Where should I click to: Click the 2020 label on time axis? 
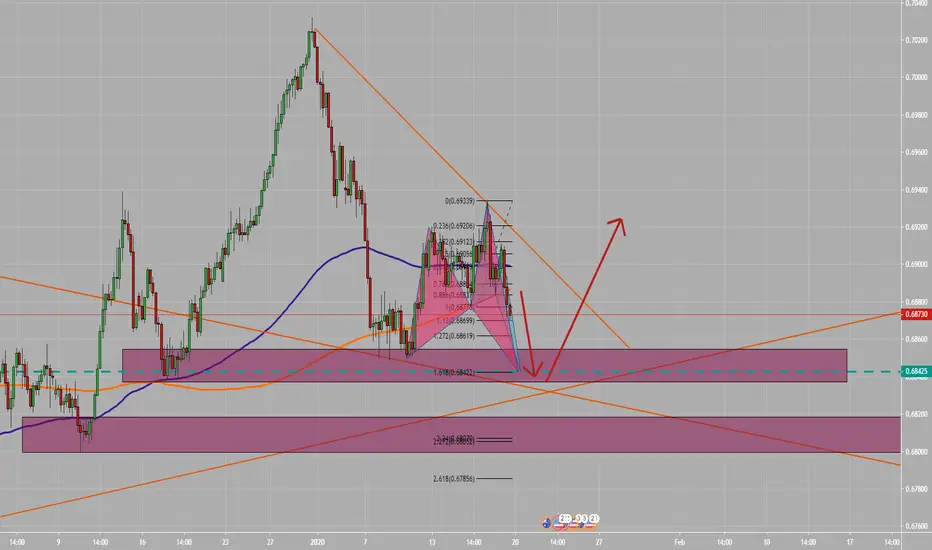317,542
